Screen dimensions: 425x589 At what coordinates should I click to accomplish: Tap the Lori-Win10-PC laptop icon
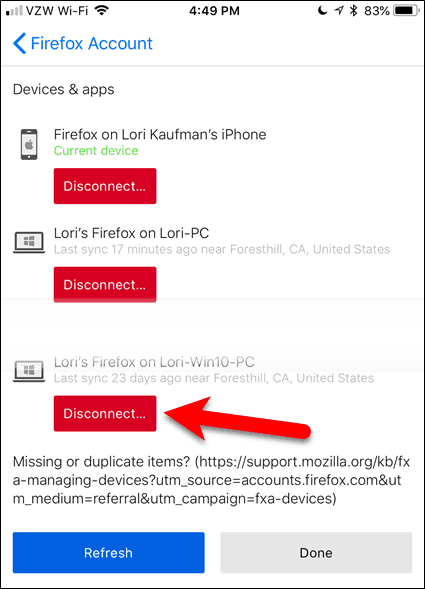29,371
